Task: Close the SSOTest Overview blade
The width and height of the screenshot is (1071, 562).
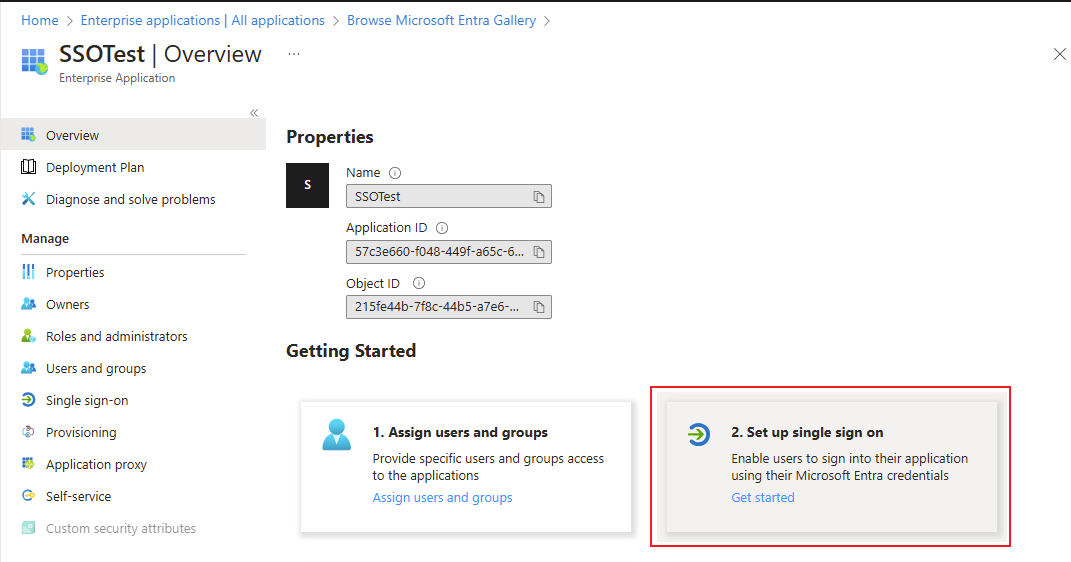Action: point(1059,54)
